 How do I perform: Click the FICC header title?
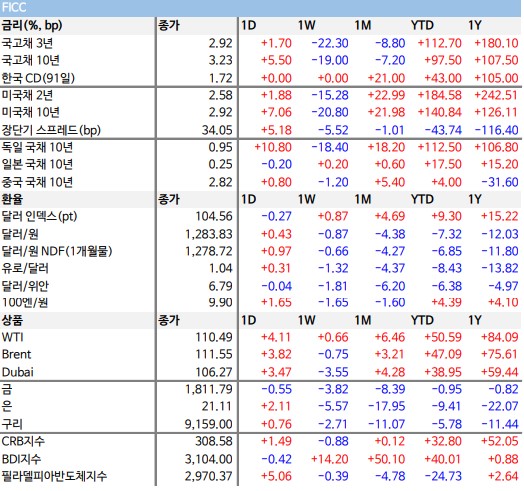click(14, 7)
